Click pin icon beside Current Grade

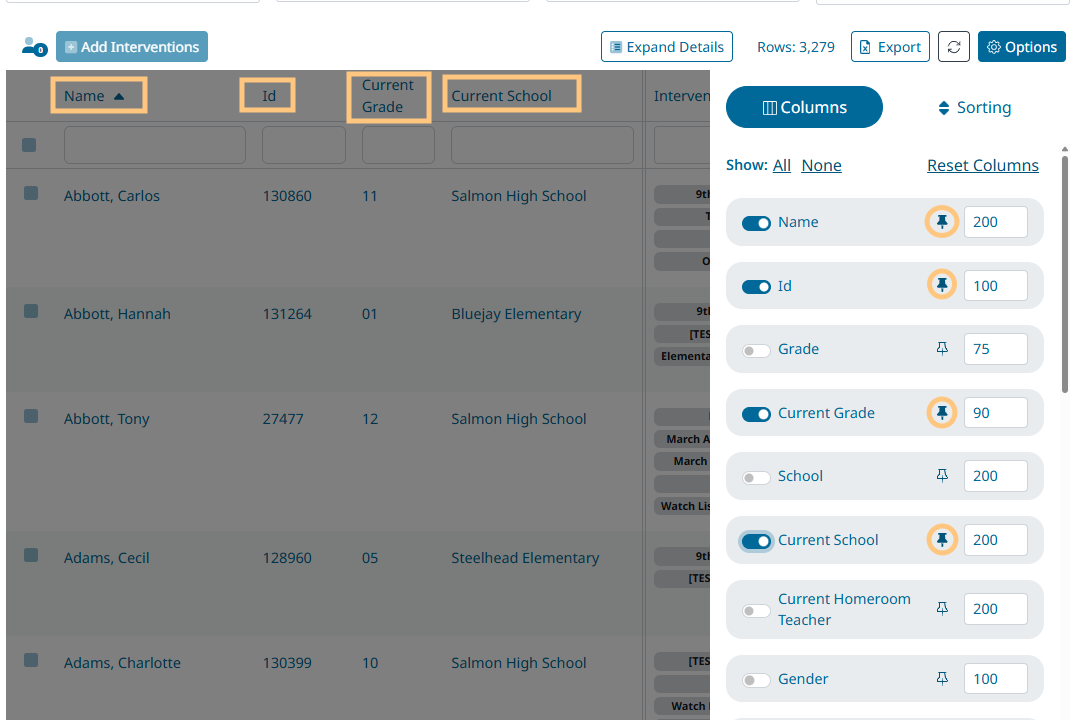click(x=941, y=413)
